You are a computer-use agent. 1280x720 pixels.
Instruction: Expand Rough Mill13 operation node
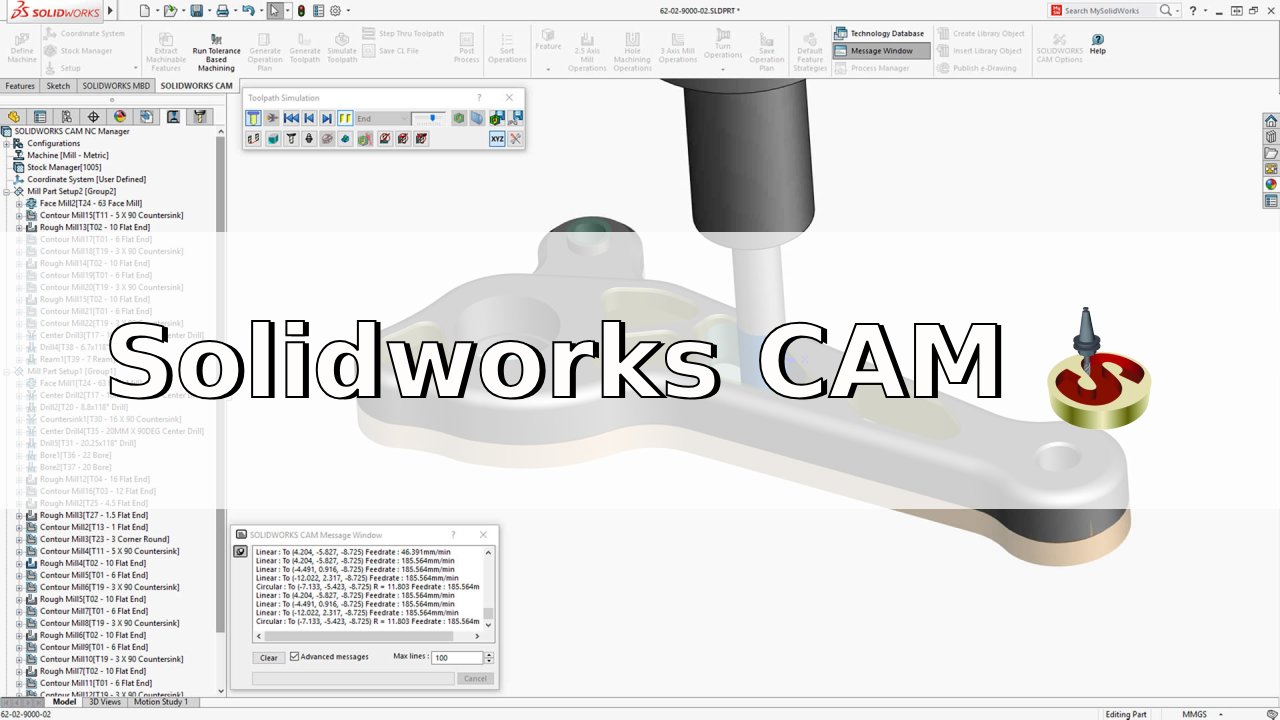coord(18,227)
